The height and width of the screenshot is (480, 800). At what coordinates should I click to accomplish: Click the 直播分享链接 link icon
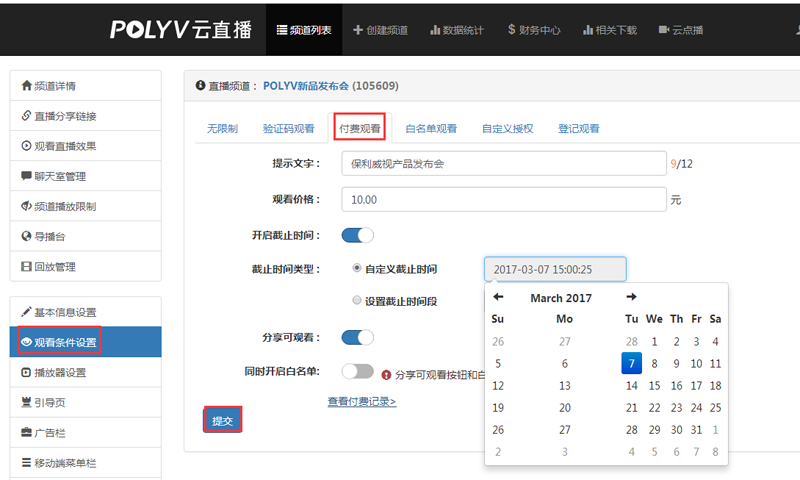[x=27, y=116]
